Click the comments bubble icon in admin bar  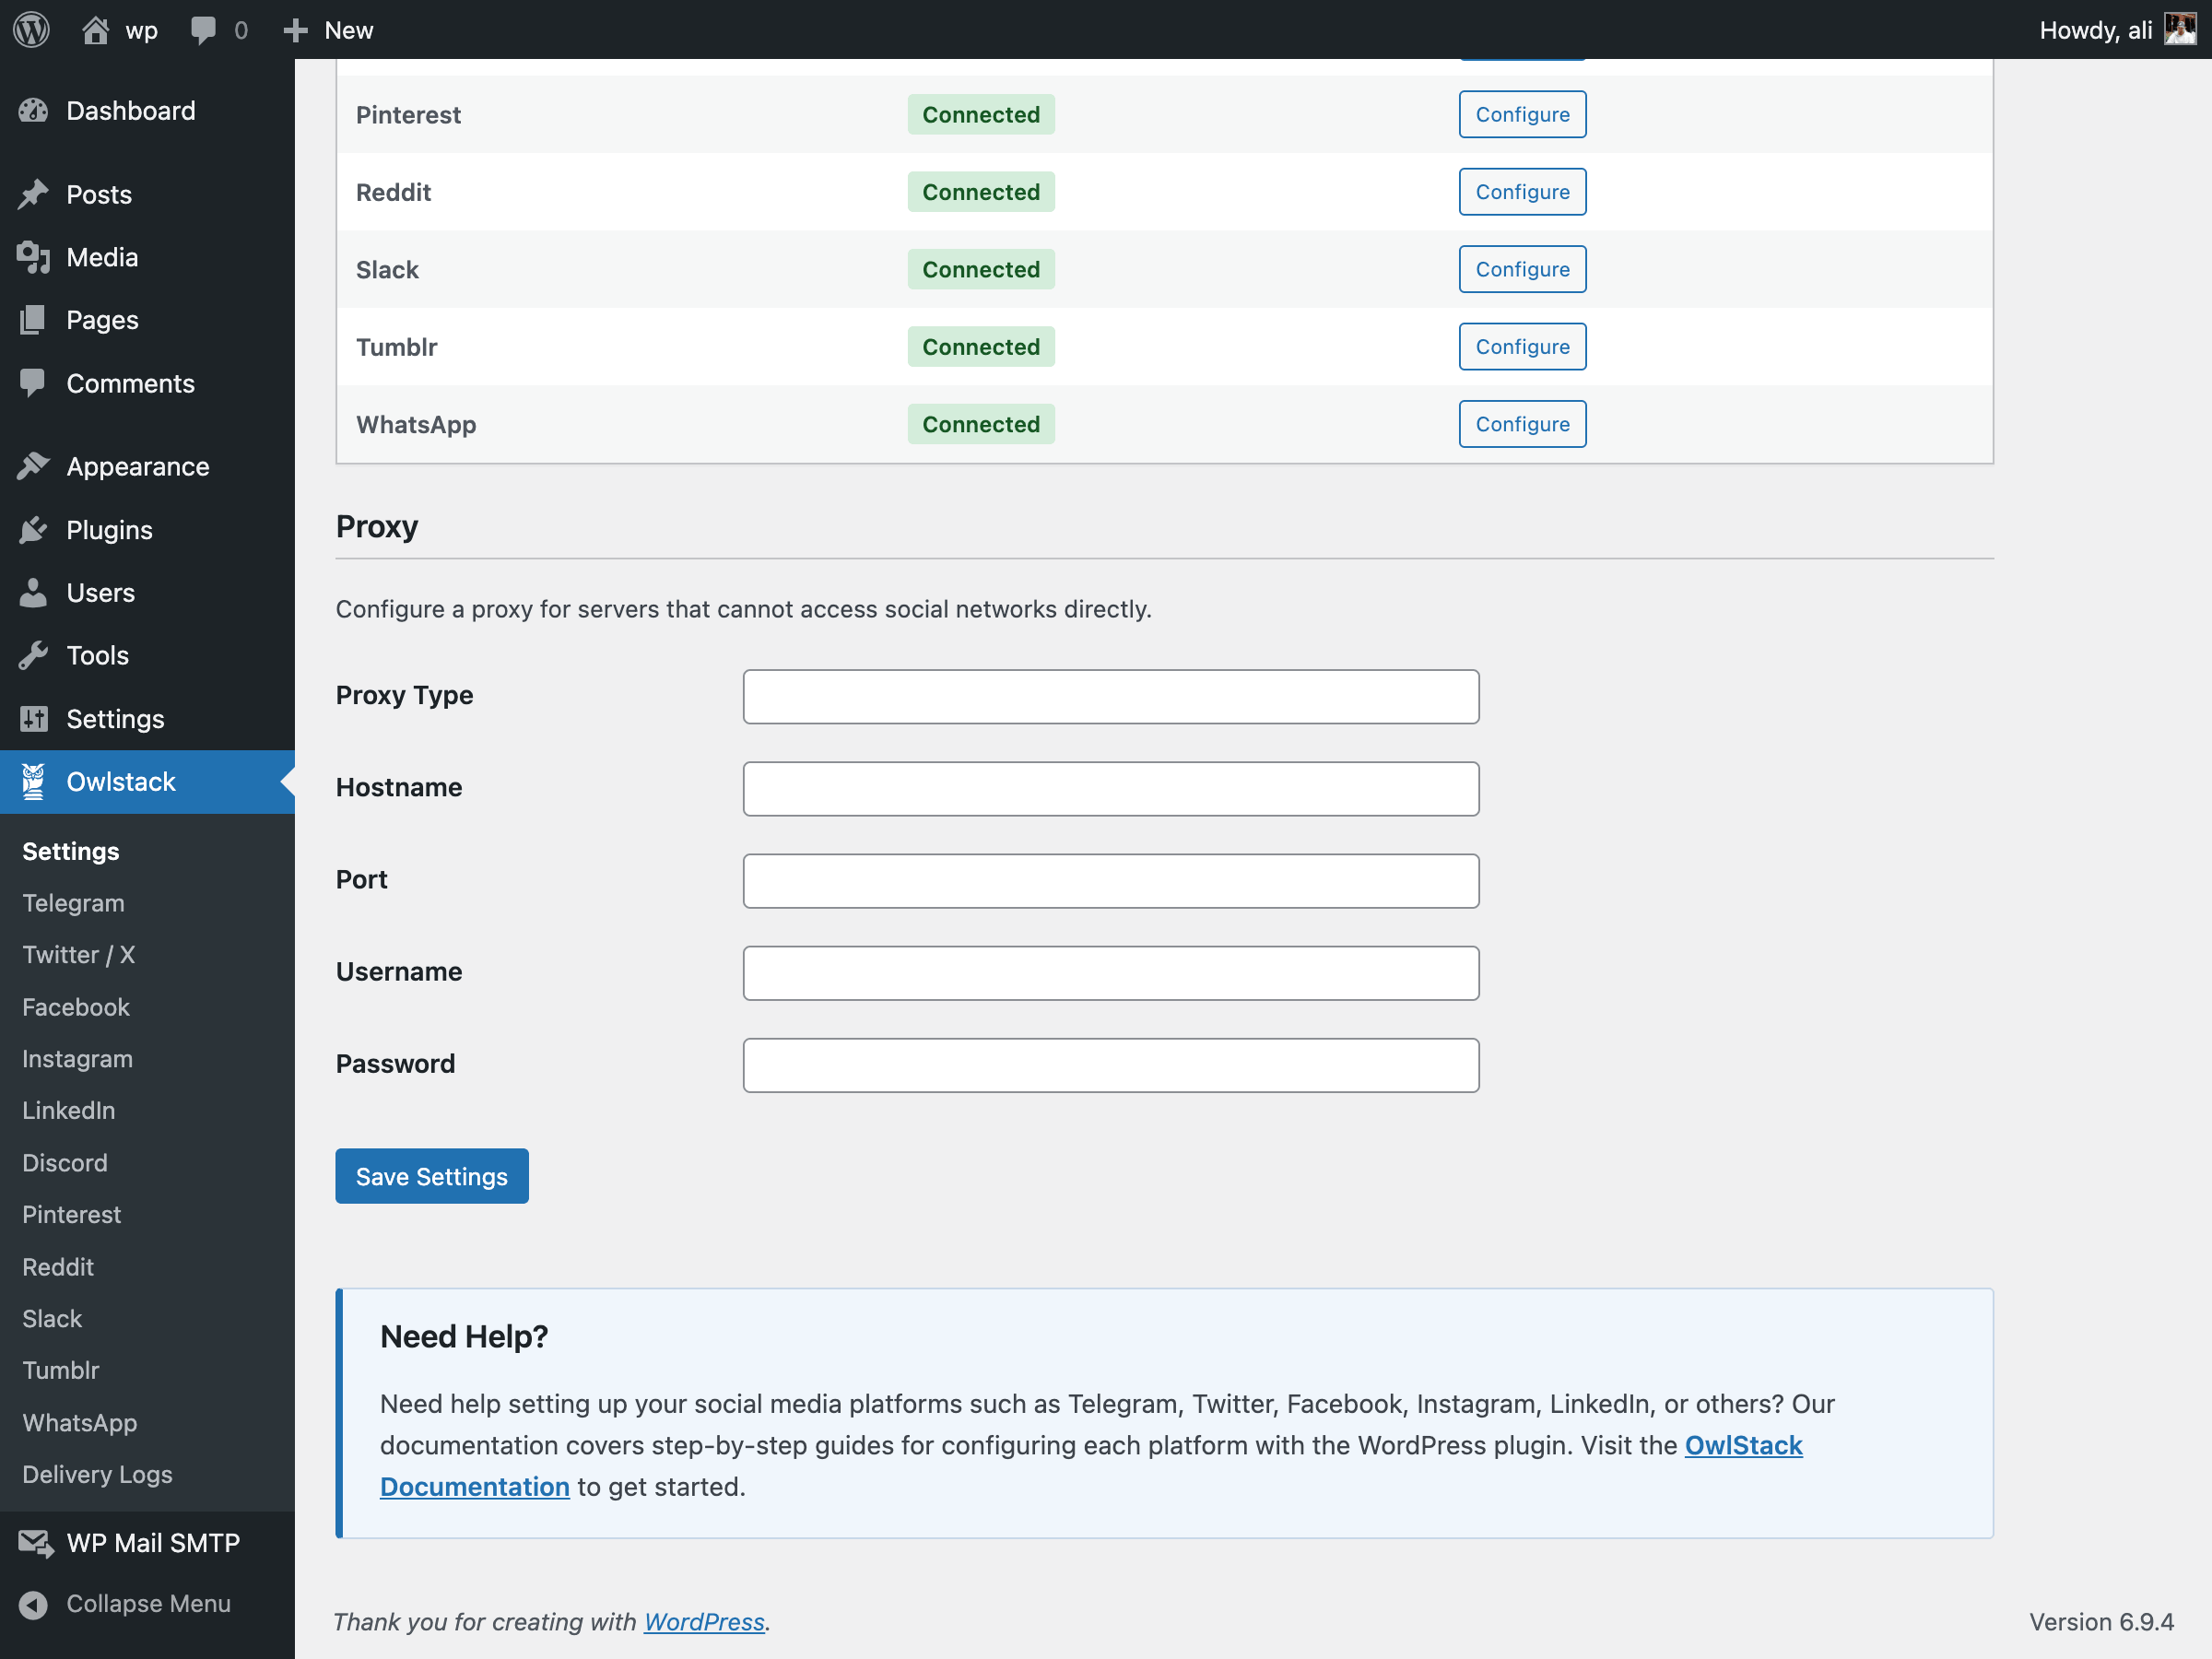(203, 30)
